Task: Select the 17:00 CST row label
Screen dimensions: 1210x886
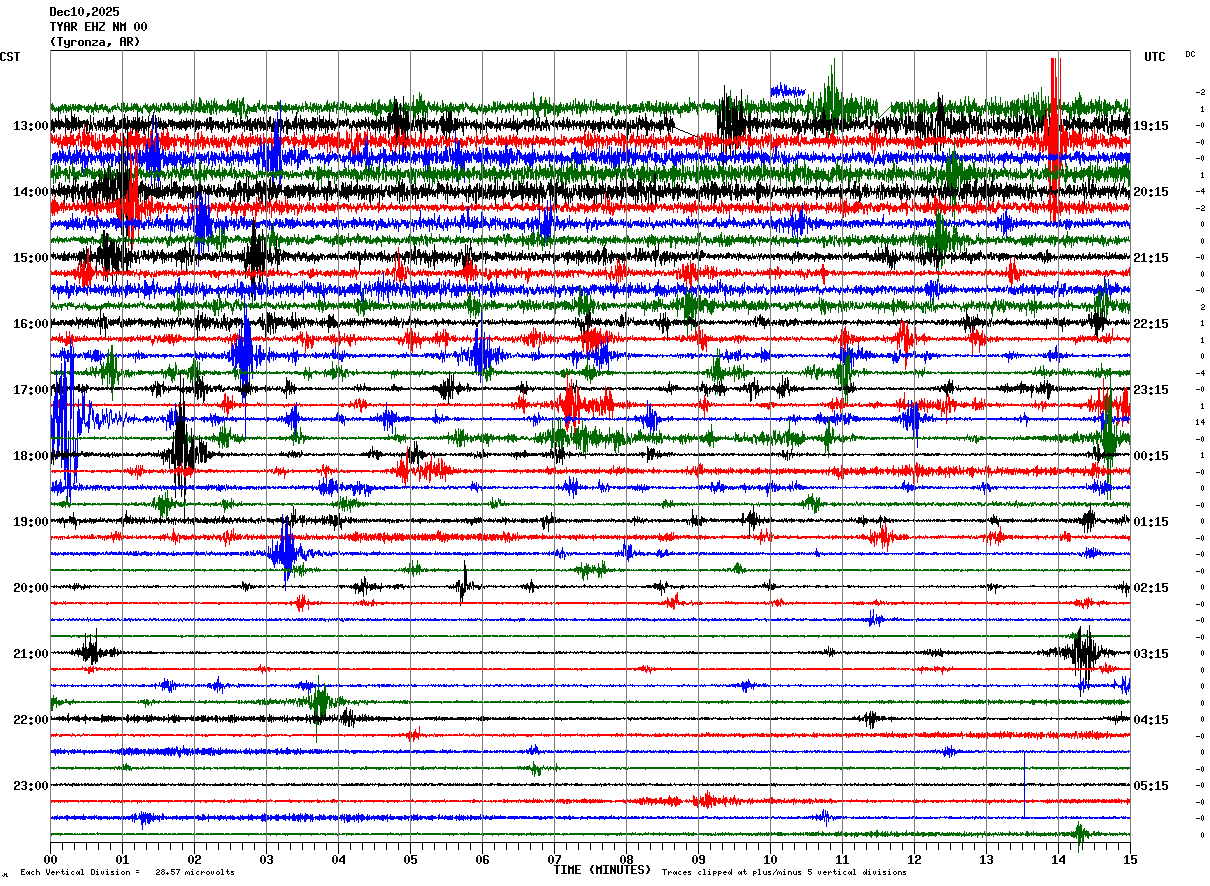Action: 31,390
